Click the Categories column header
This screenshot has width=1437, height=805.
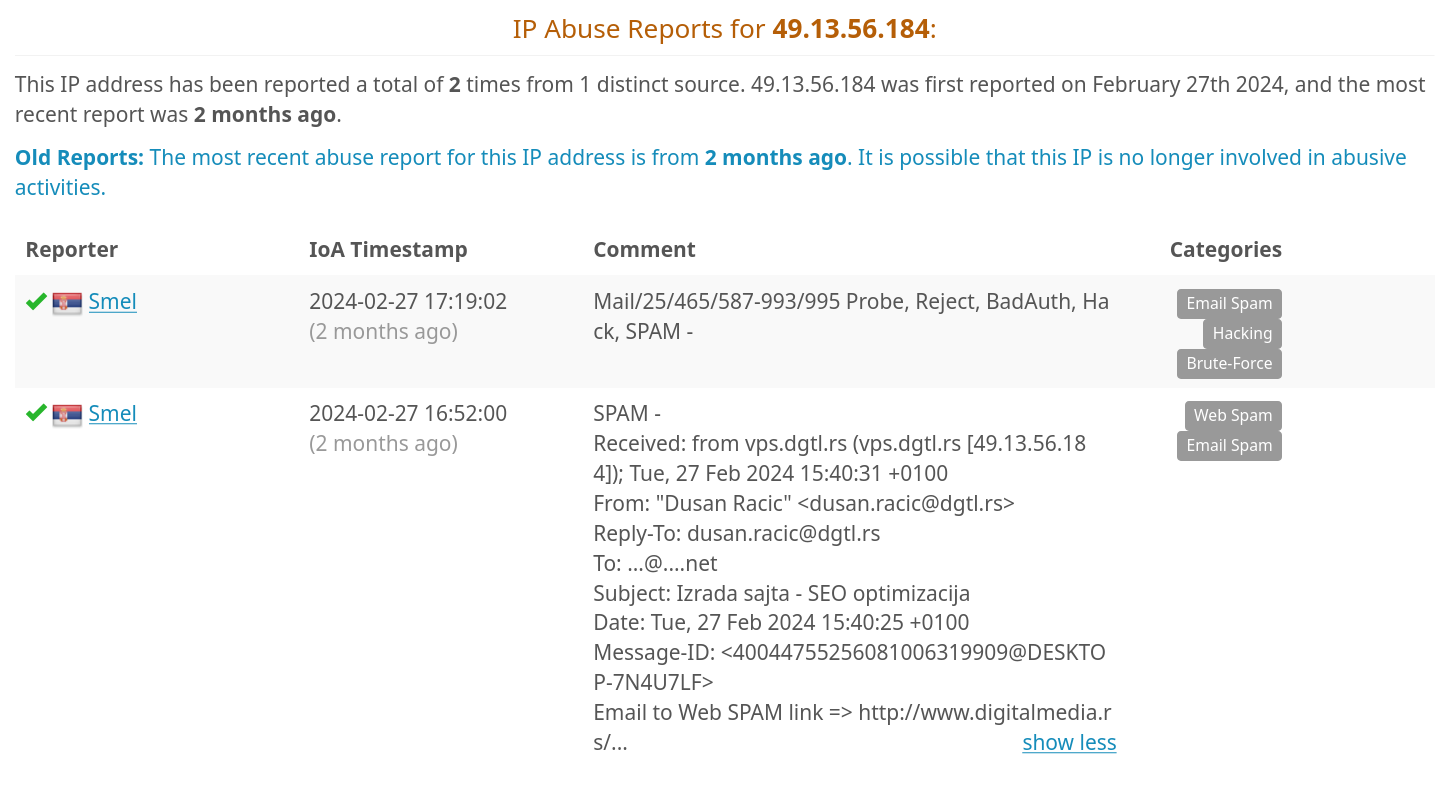(x=1226, y=250)
